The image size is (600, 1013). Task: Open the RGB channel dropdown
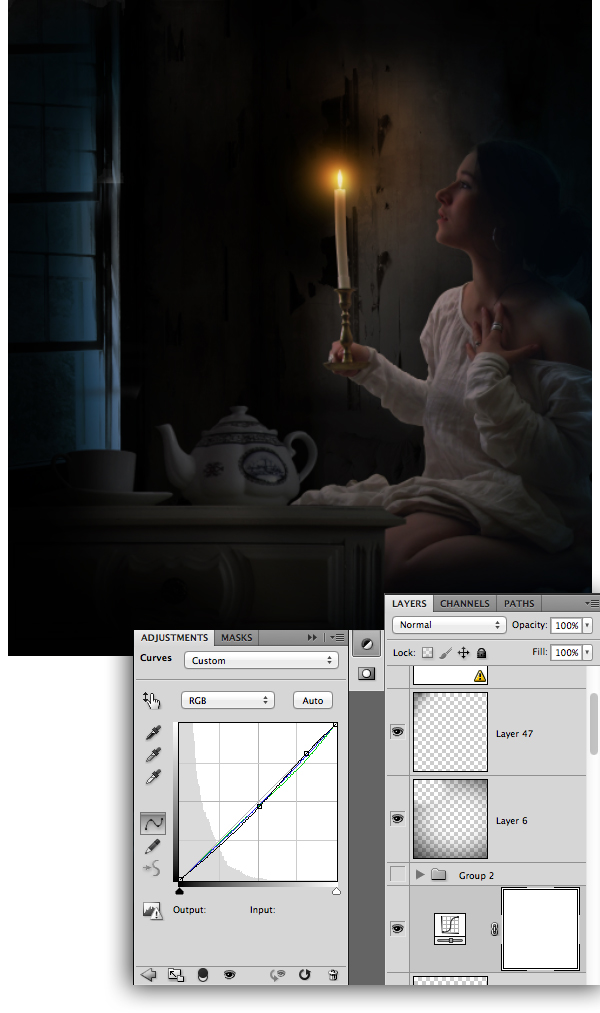(x=228, y=700)
